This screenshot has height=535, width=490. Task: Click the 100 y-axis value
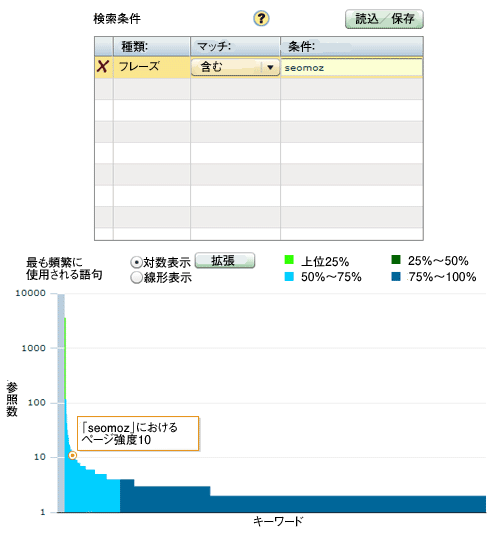[37, 403]
